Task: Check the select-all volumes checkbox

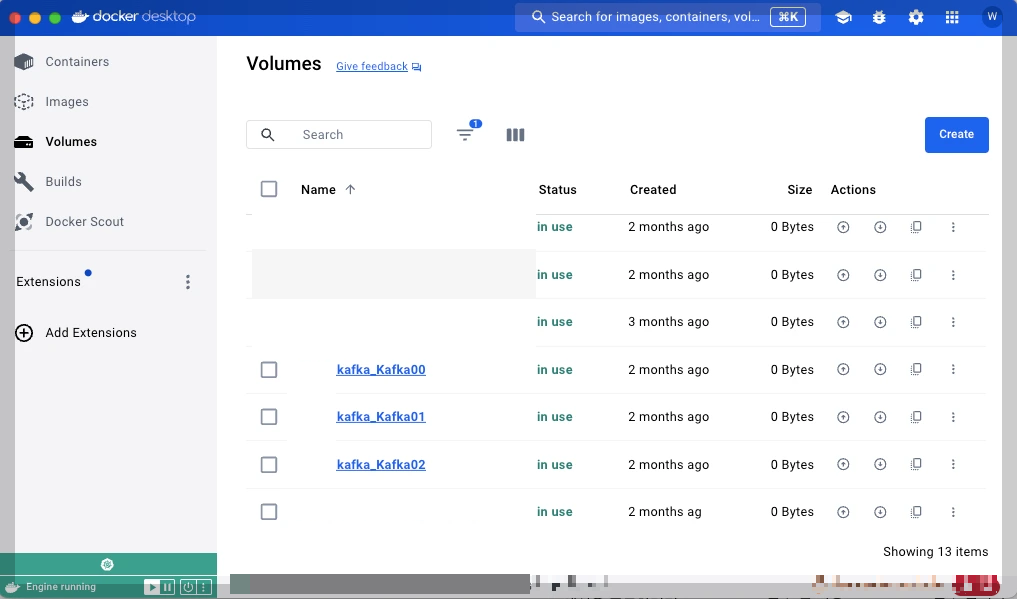Action: click(x=269, y=189)
